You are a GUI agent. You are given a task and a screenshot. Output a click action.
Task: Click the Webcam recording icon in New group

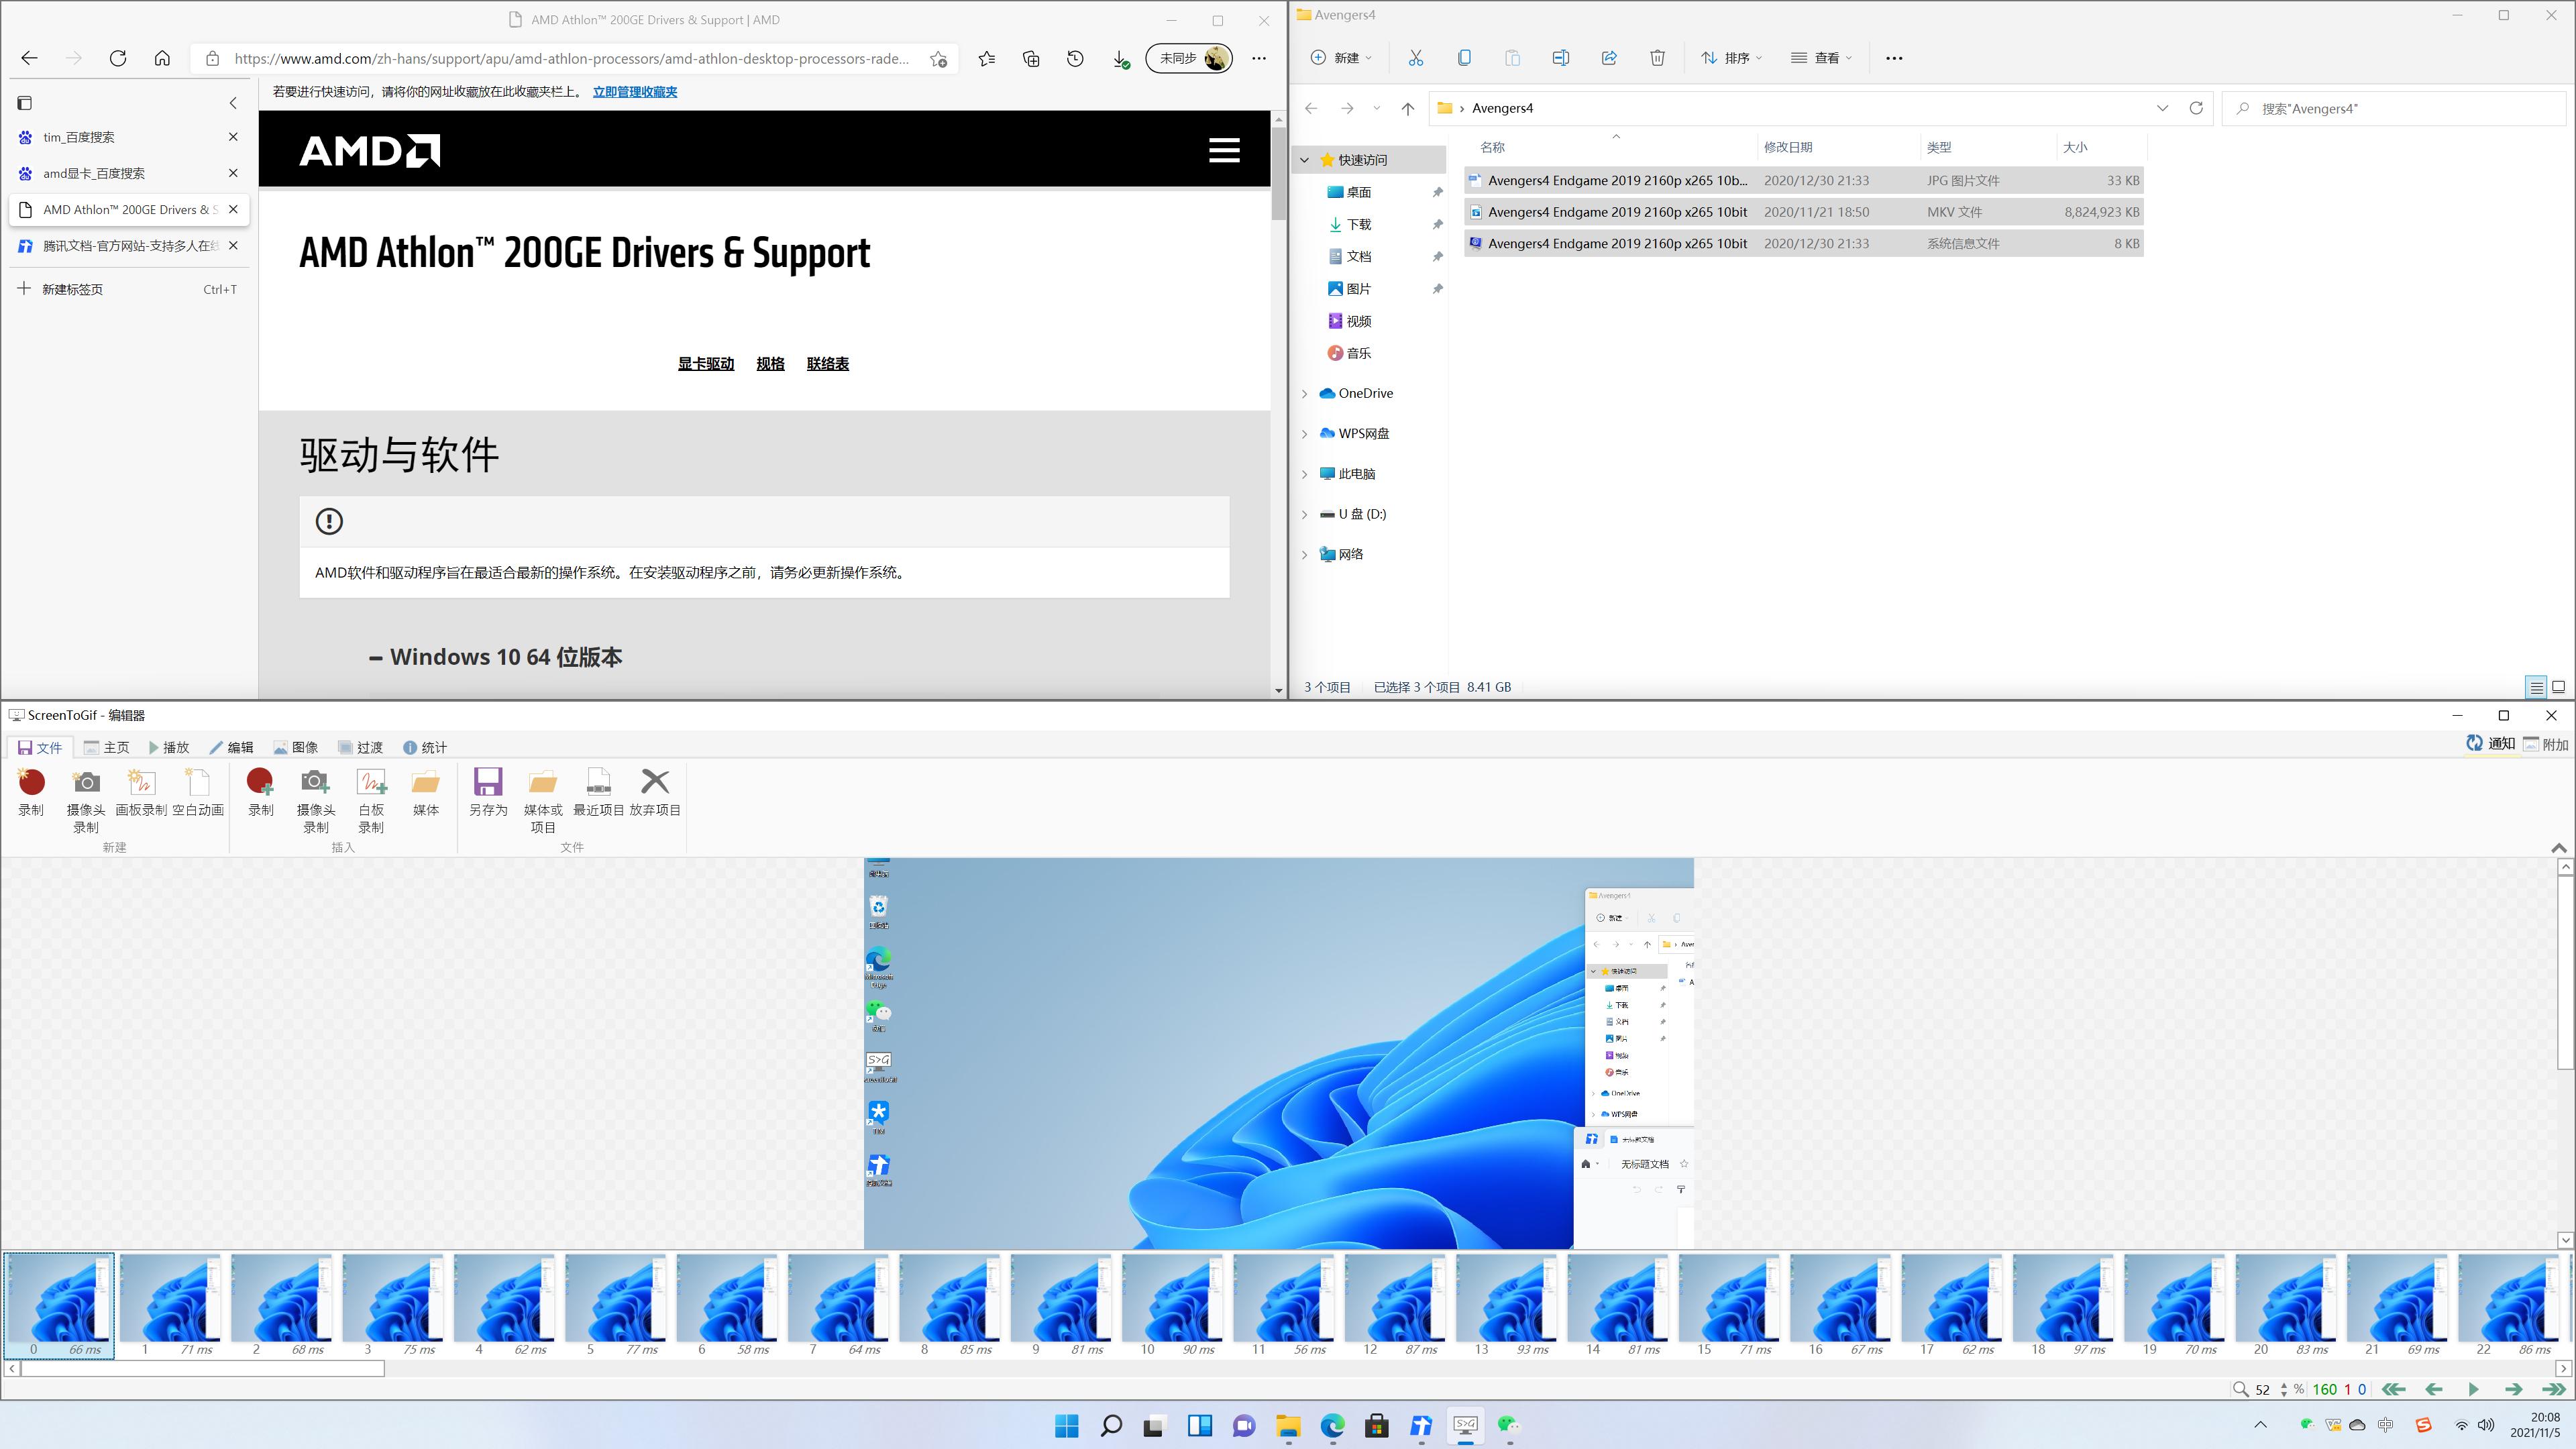coord(86,782)
